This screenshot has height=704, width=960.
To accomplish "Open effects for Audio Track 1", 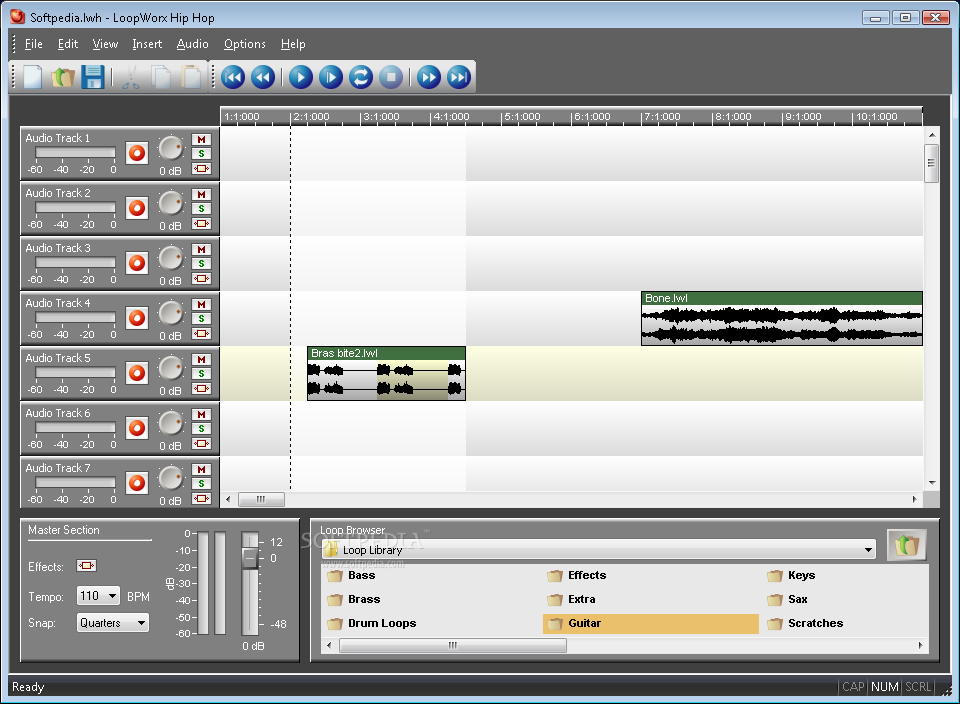I will point(201,168).
